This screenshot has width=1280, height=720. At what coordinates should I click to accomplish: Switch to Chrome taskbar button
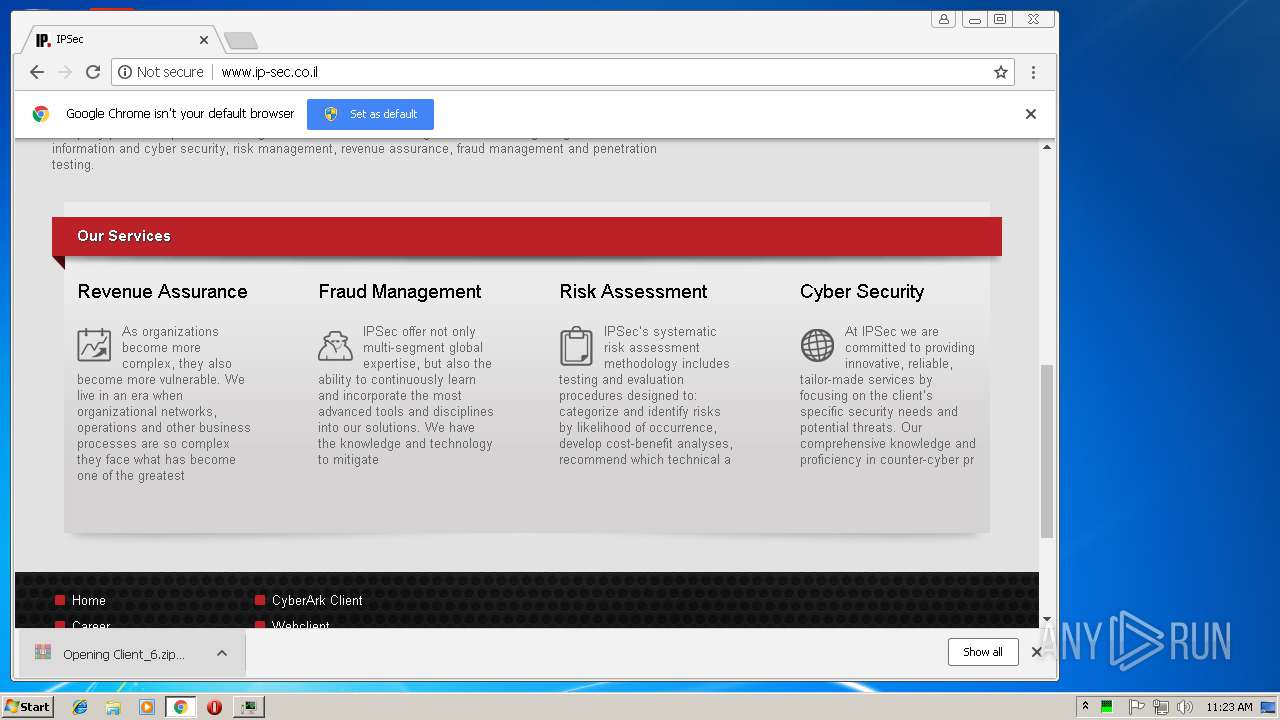[x=180, y=706]
